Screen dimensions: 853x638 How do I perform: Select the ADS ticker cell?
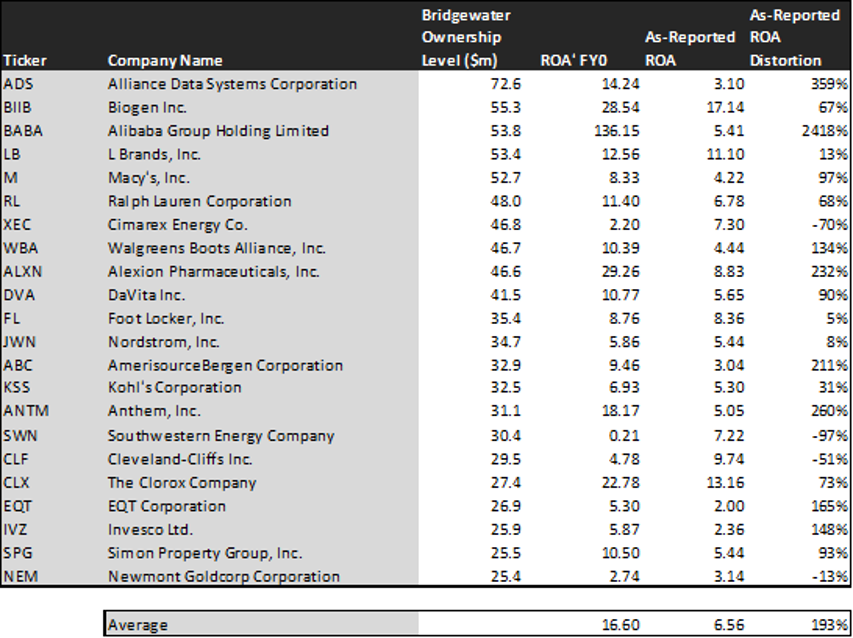click(x=17, y=84)
